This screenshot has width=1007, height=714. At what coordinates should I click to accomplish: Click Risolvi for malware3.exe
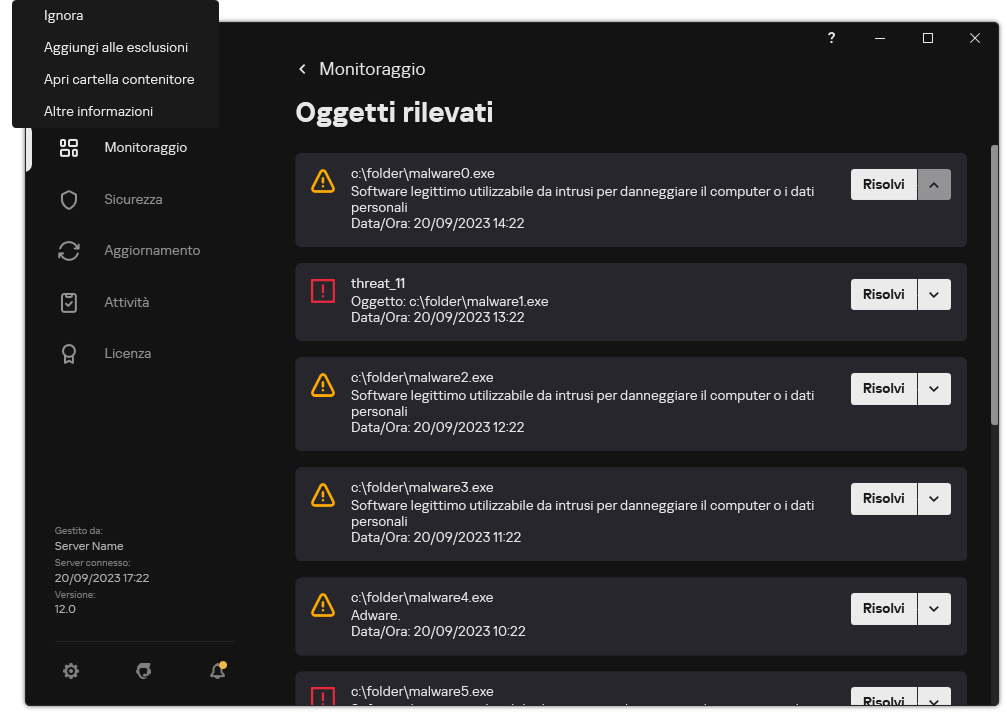pos(883,498)
